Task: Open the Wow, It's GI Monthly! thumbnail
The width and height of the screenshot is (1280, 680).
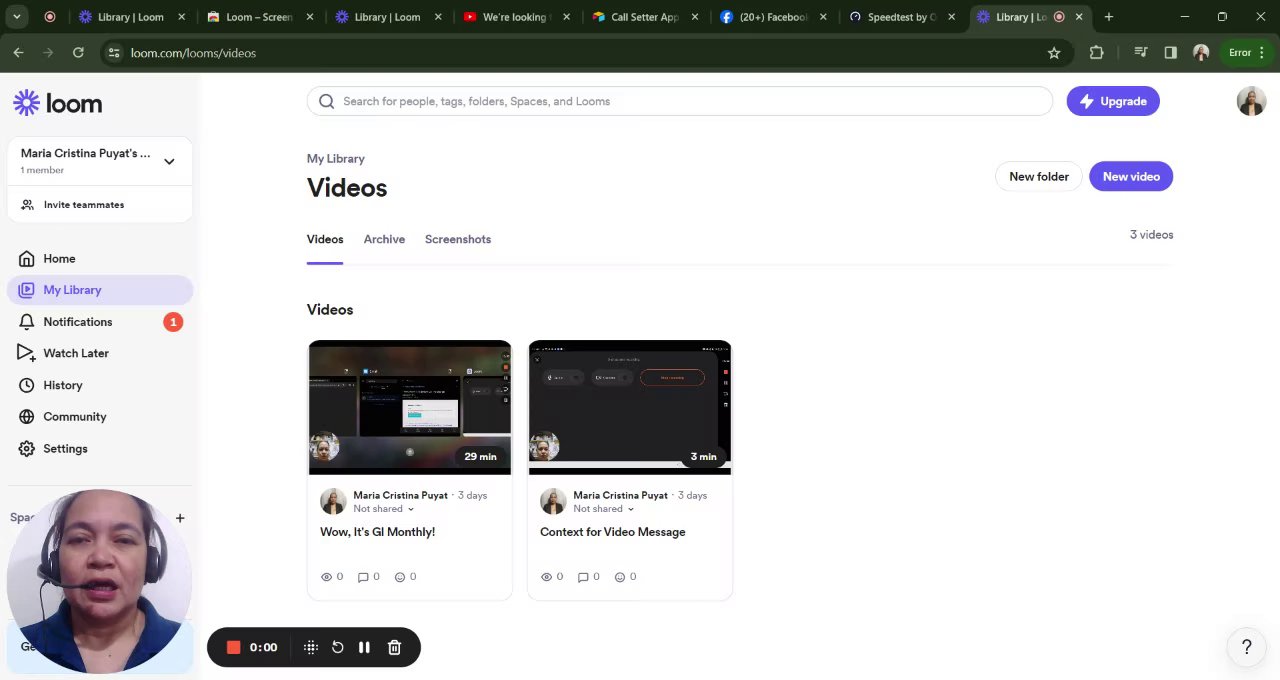Action: coord(410,407)
